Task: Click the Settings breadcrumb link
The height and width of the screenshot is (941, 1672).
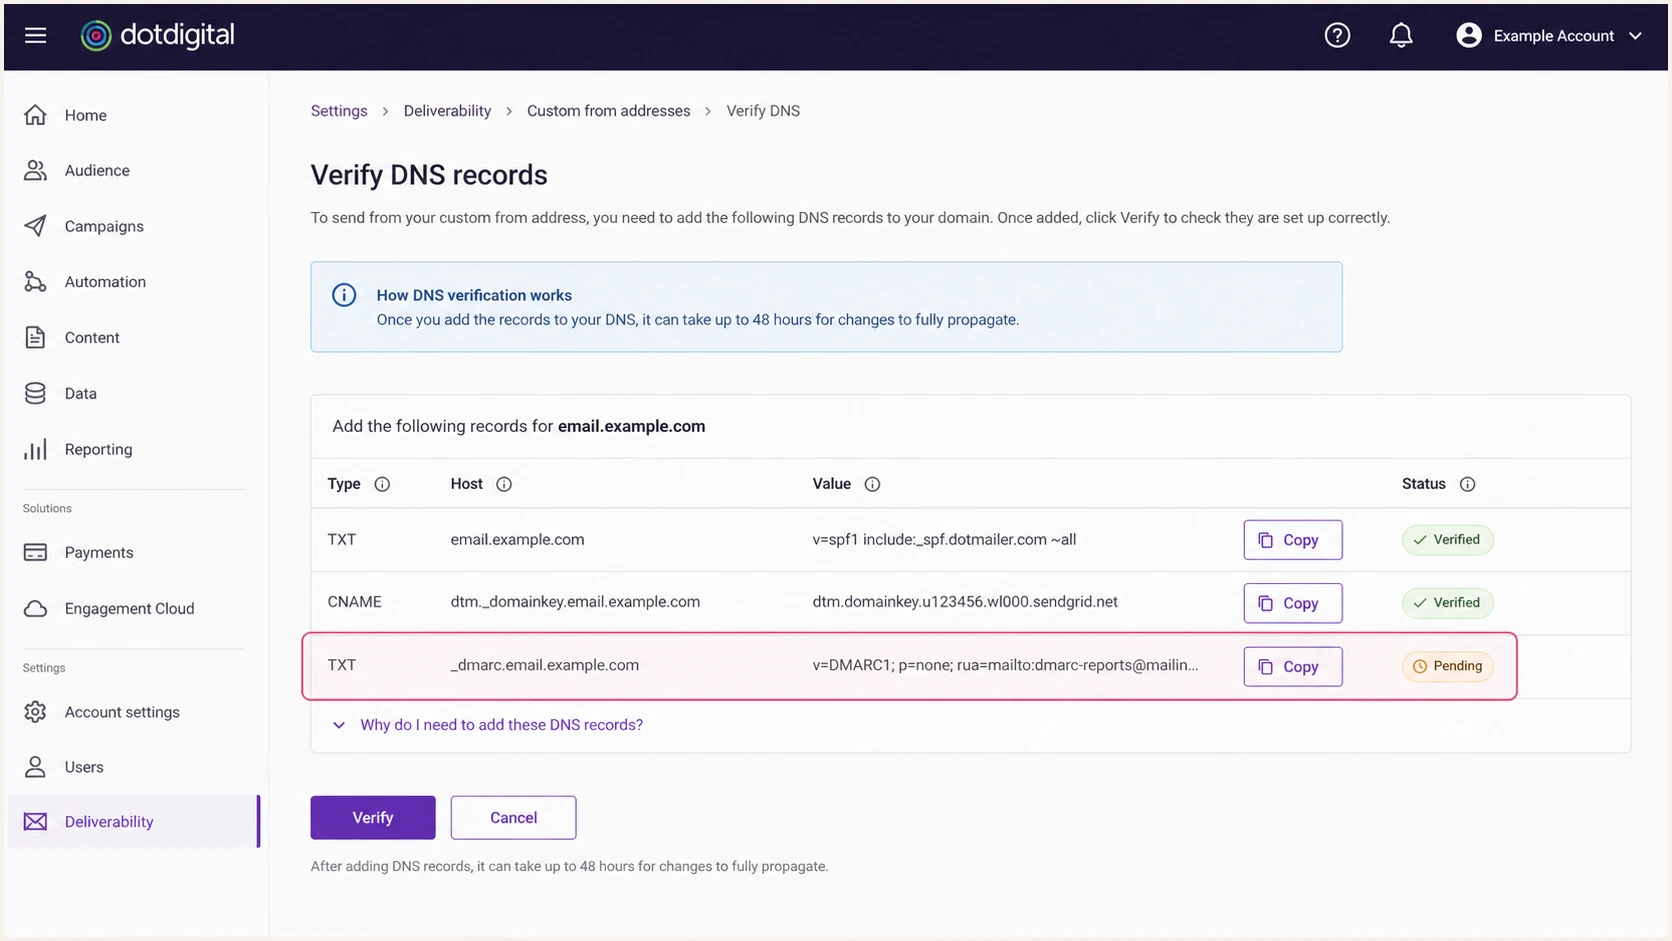Action: pyautogui.click(x=339, y=111)
